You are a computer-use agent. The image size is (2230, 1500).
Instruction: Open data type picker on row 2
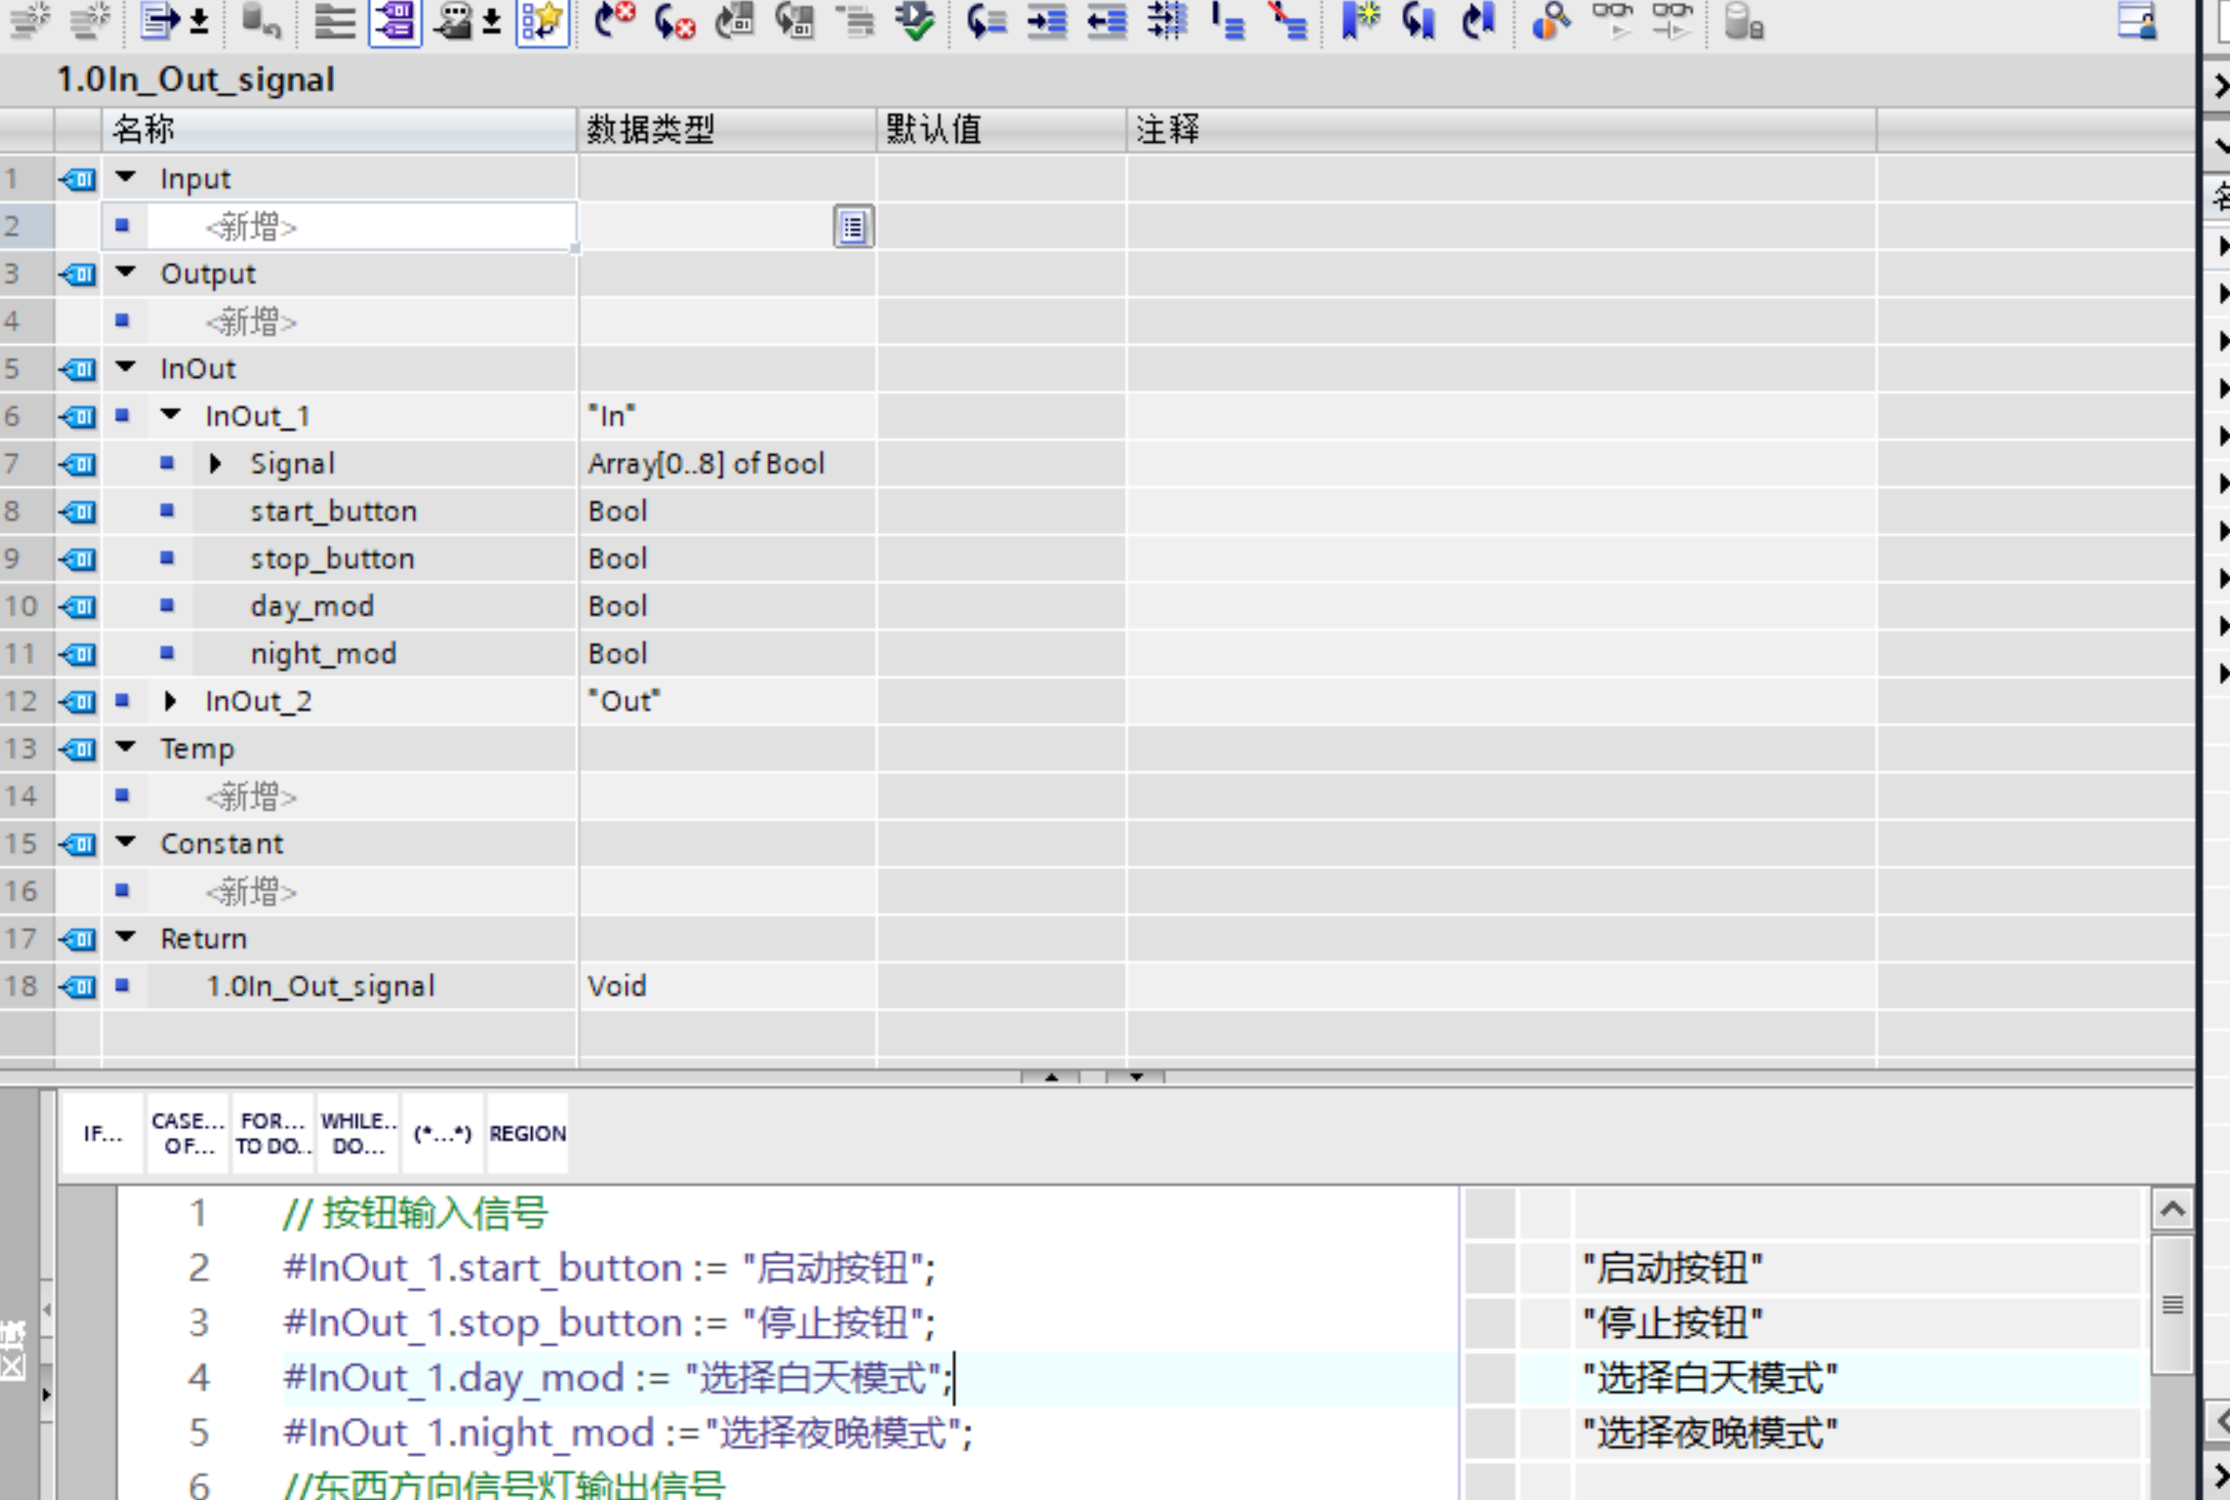pyautogui.click(x=852, y=227)
